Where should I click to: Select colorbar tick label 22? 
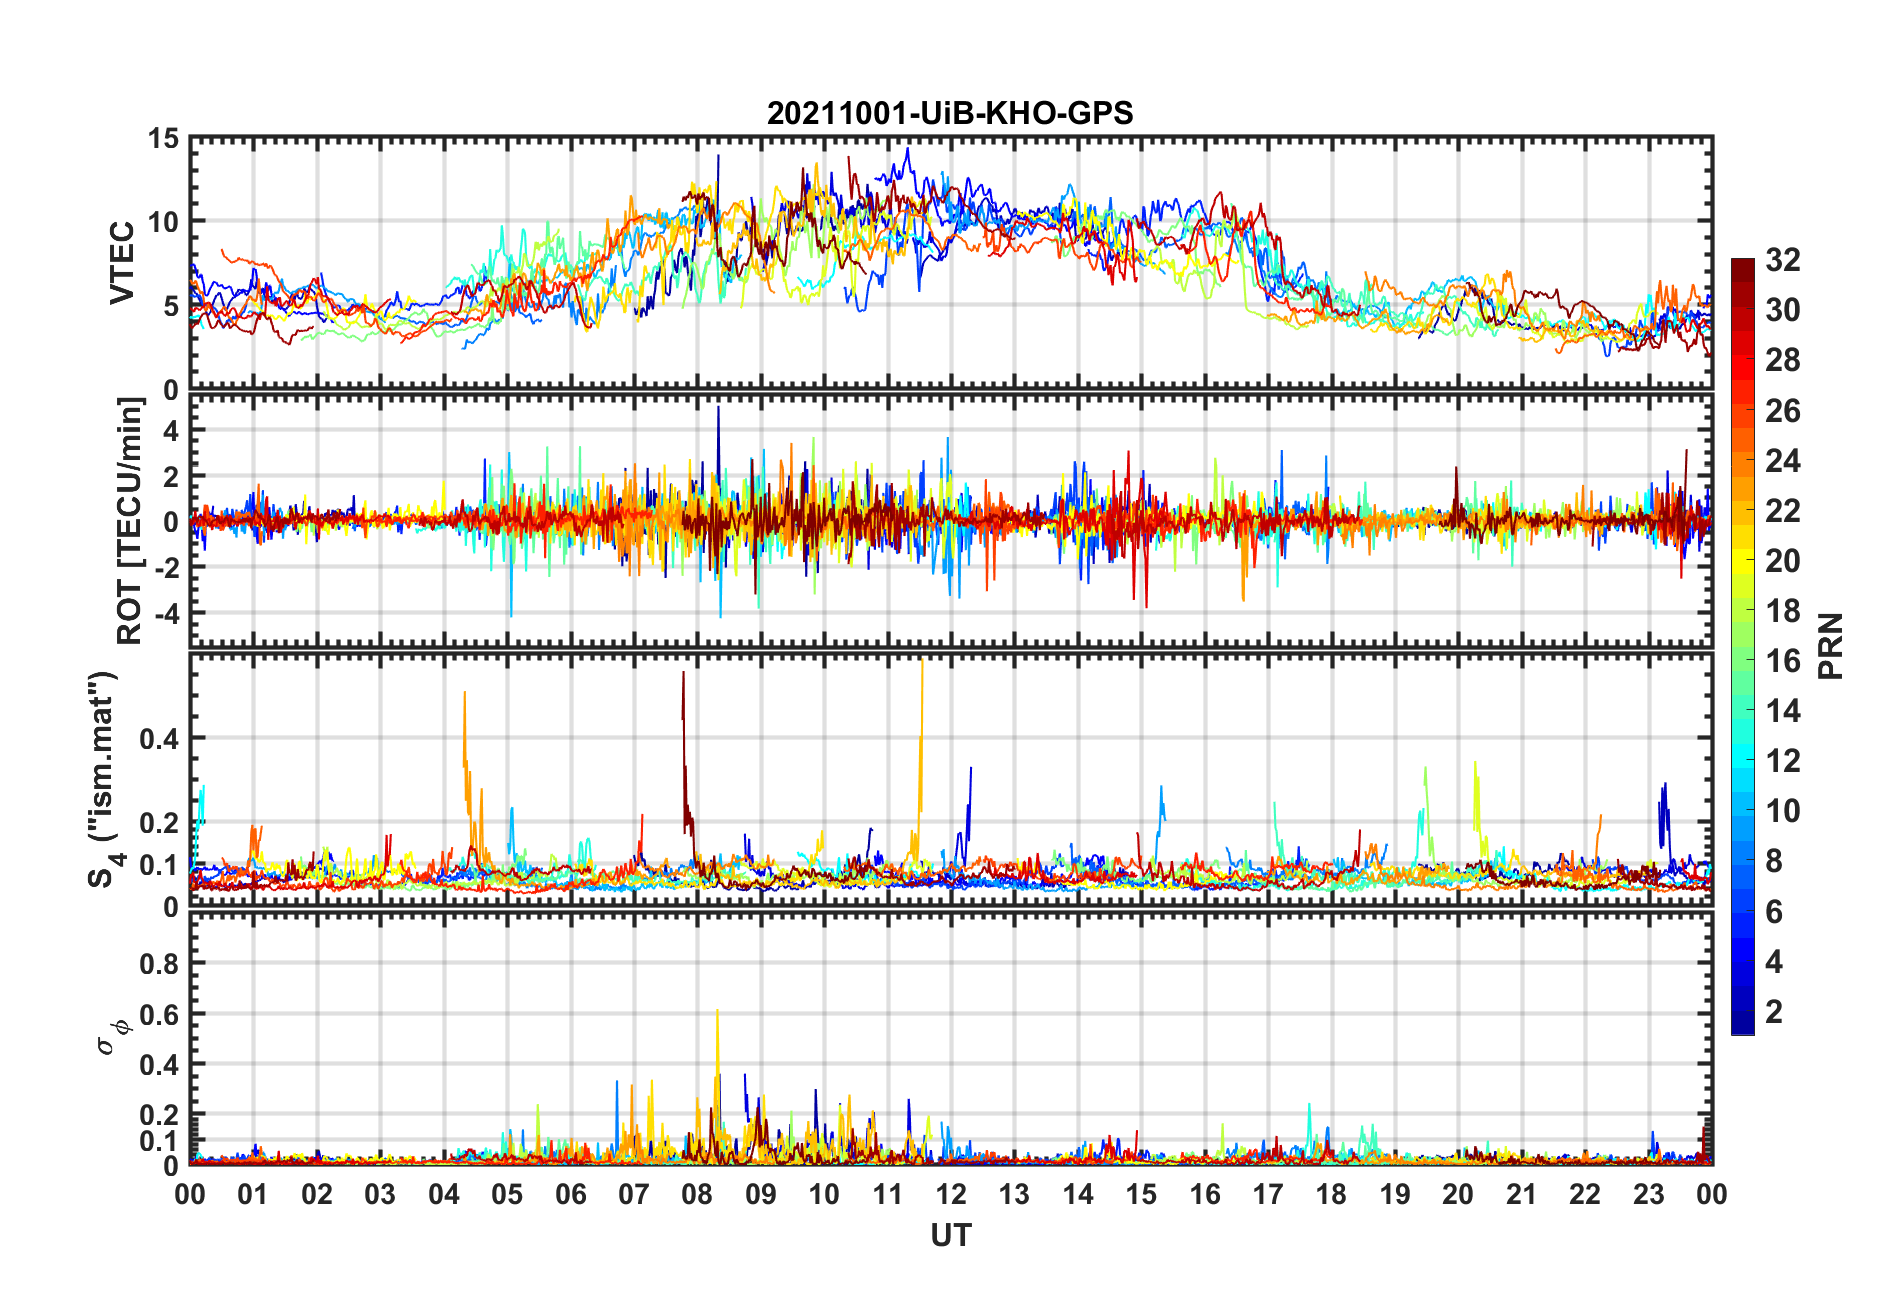pyautogui.click(x=1783, y=511)
